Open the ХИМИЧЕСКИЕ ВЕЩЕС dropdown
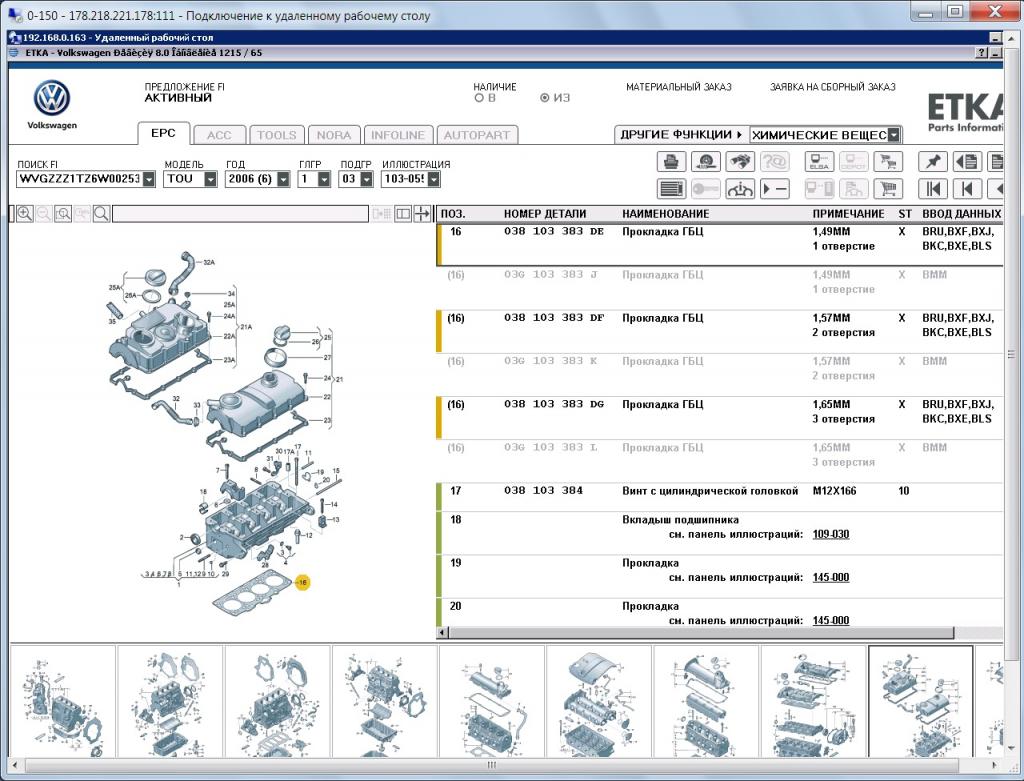 point(894,135)
